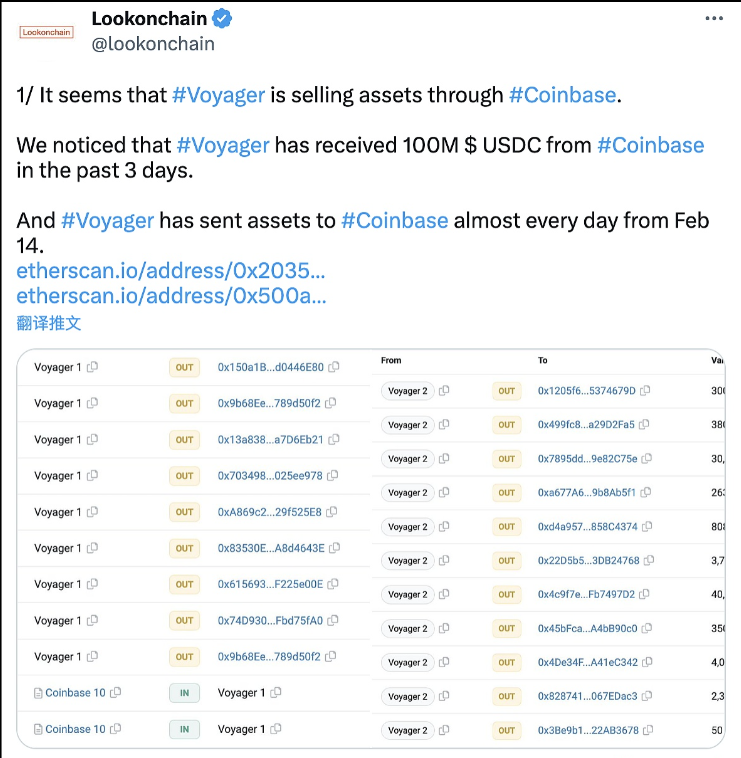741x758 pixels.
Task: Click the blue verified badge
Action: point(225,19)
